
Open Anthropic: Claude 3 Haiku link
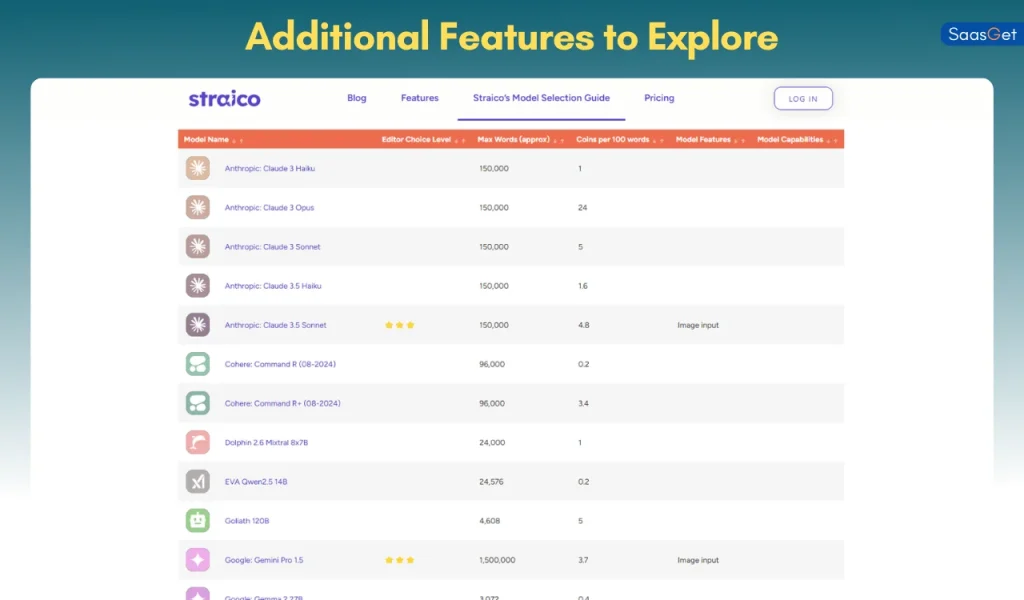270,168
